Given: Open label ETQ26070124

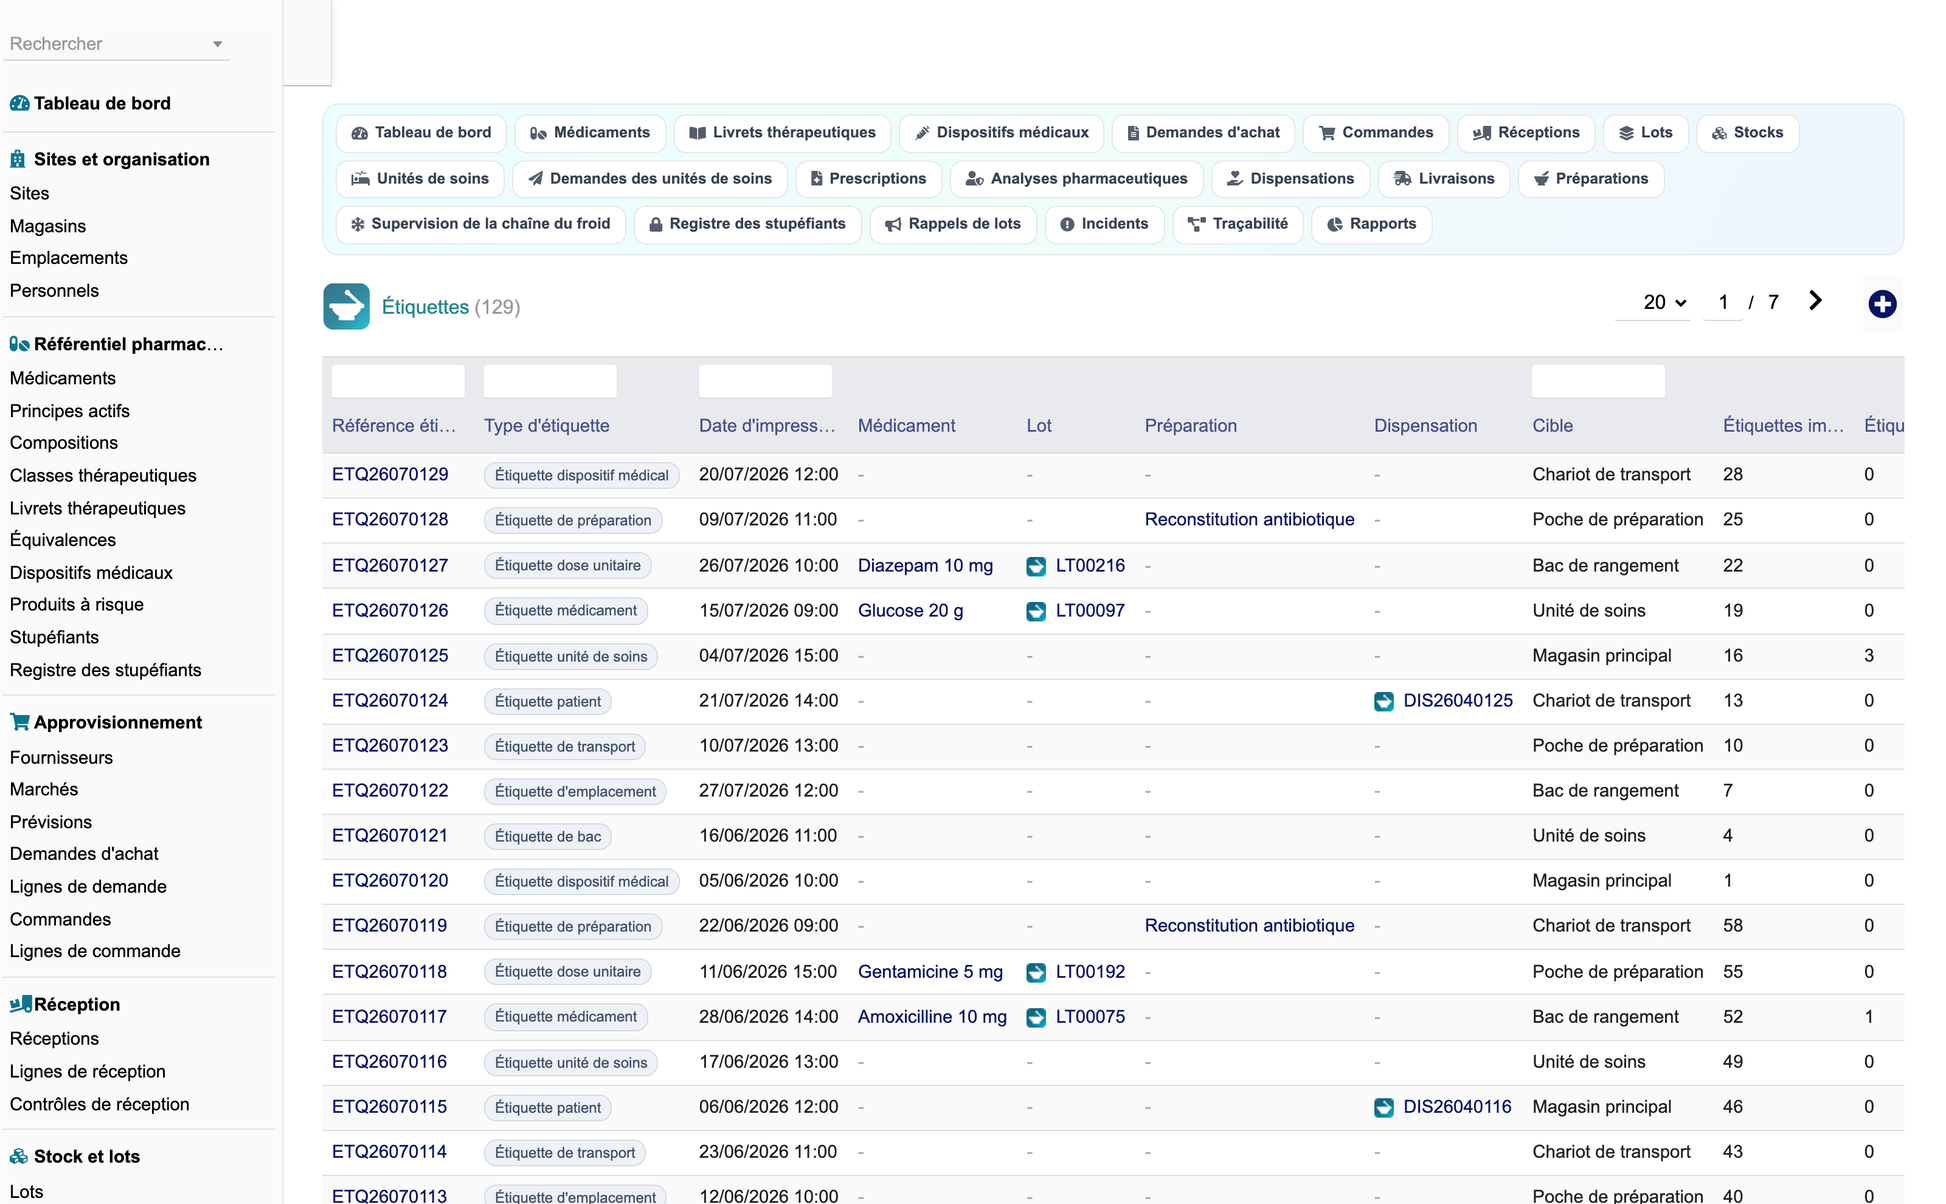Looking at the screenshot, I should click(x=390, y=701).
